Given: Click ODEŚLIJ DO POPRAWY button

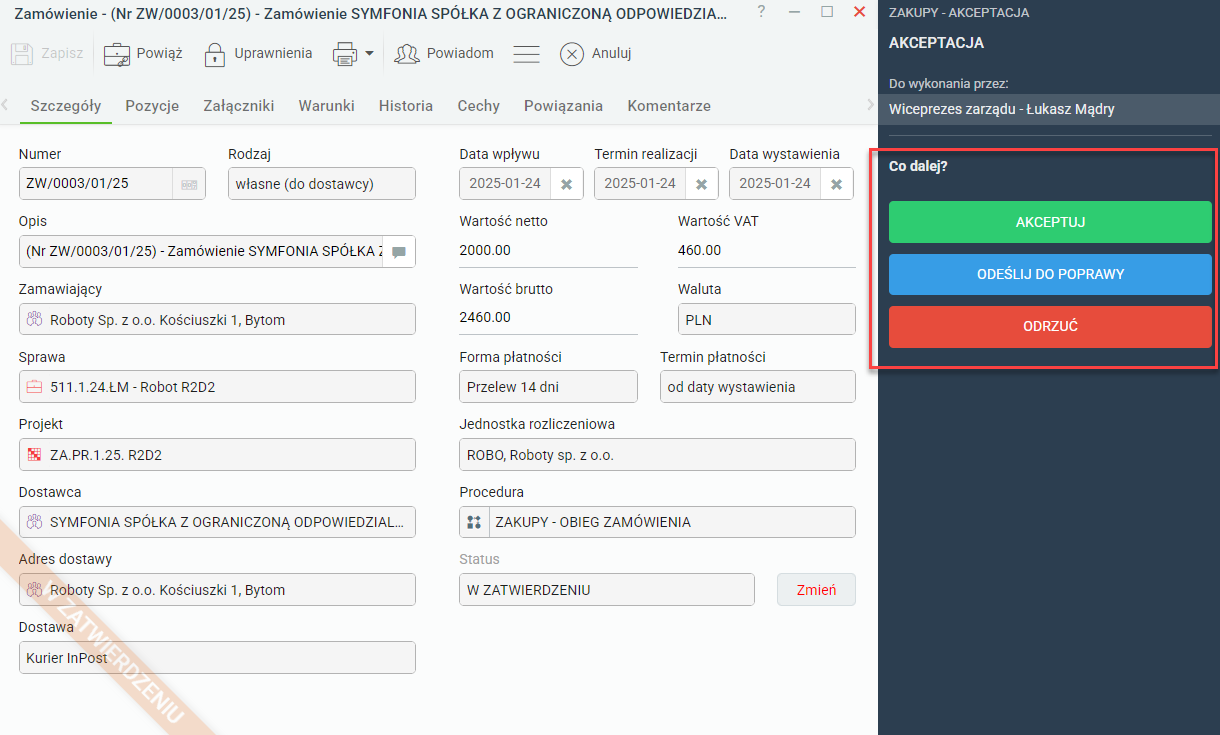Looking at the screenshot, I should [1050, 274].
